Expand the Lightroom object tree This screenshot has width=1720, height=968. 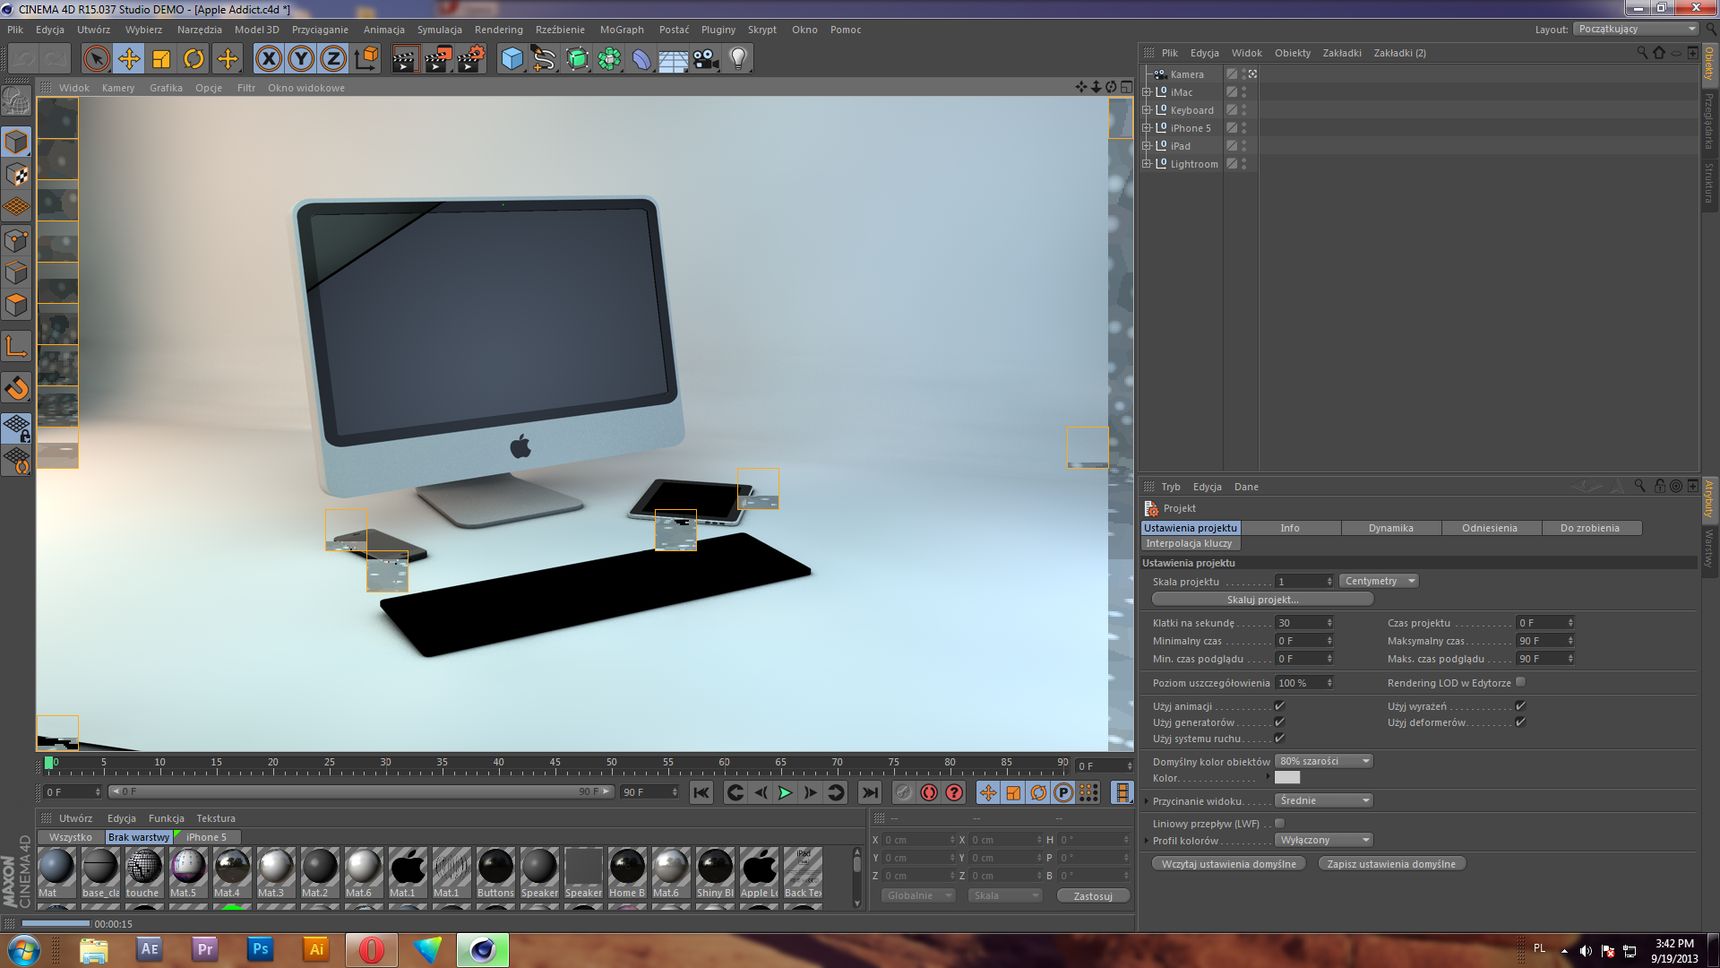click(x=1147, y=164)
